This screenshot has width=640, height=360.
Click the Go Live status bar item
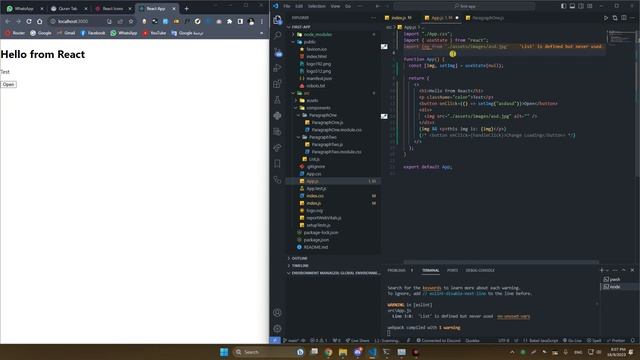coord(573,340)
